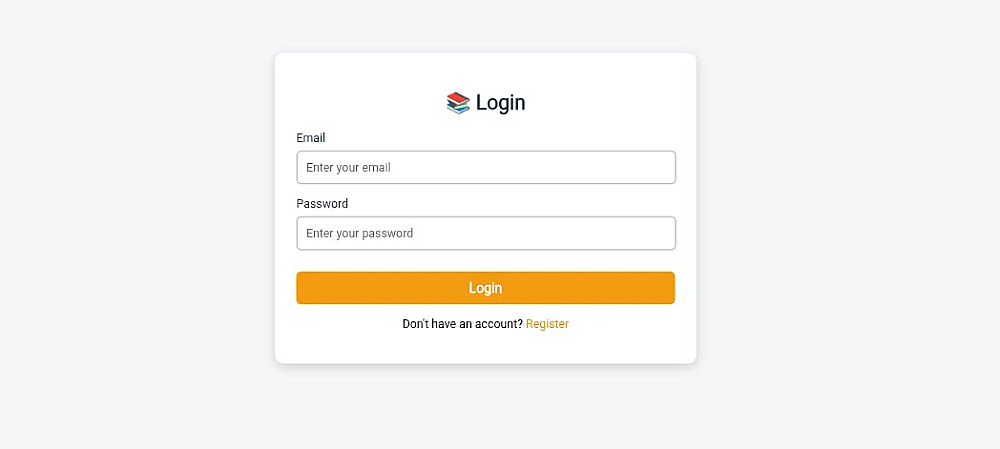Image resolution: width=1000 pixels, height=449 pixels.
Task: Go to account registration via Register
Action: pyautogui.click(x=547, y=324)
